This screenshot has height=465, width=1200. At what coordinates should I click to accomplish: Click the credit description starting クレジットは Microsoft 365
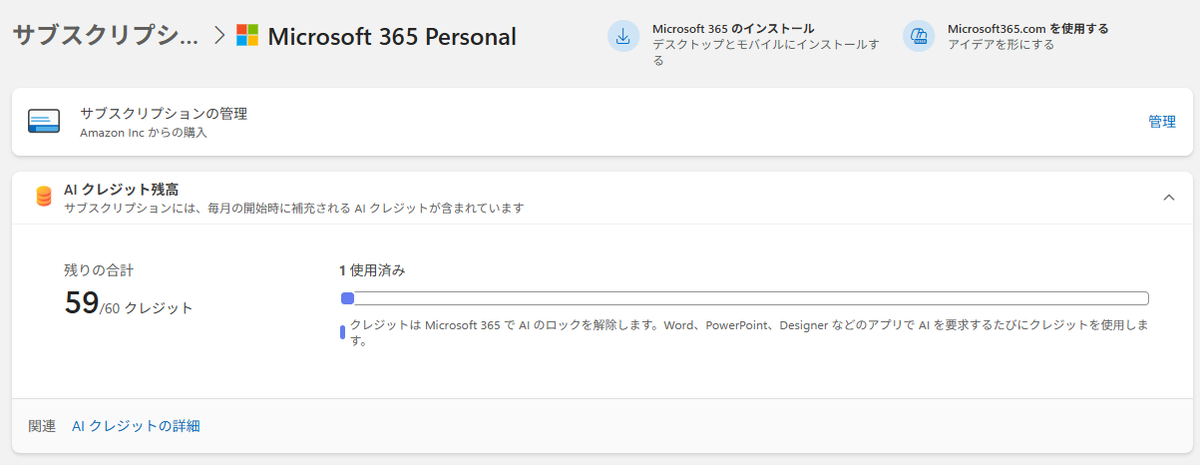750,333
